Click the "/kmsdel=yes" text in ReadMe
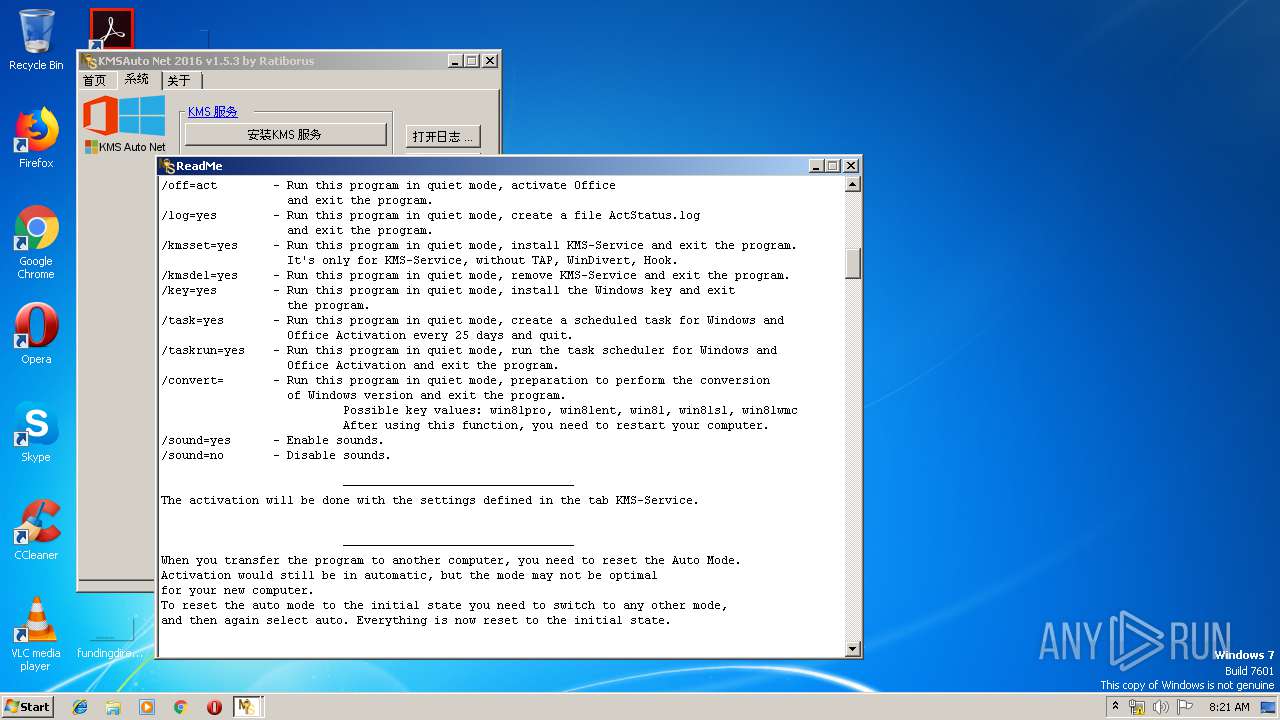 [200, 275]
